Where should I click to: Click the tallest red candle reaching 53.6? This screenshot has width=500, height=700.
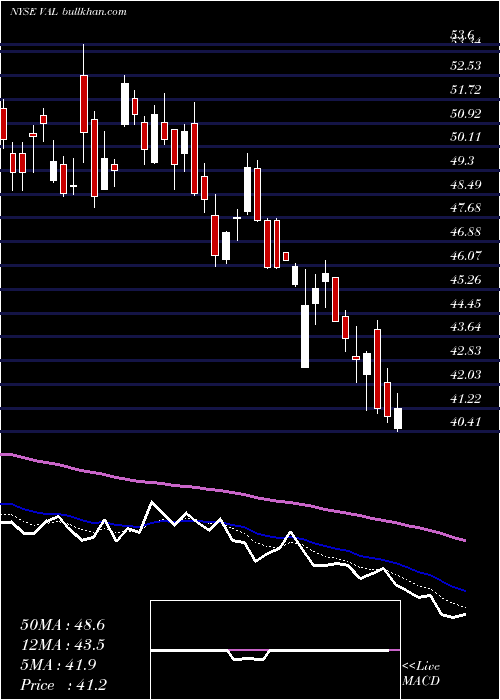coord(84,104)
